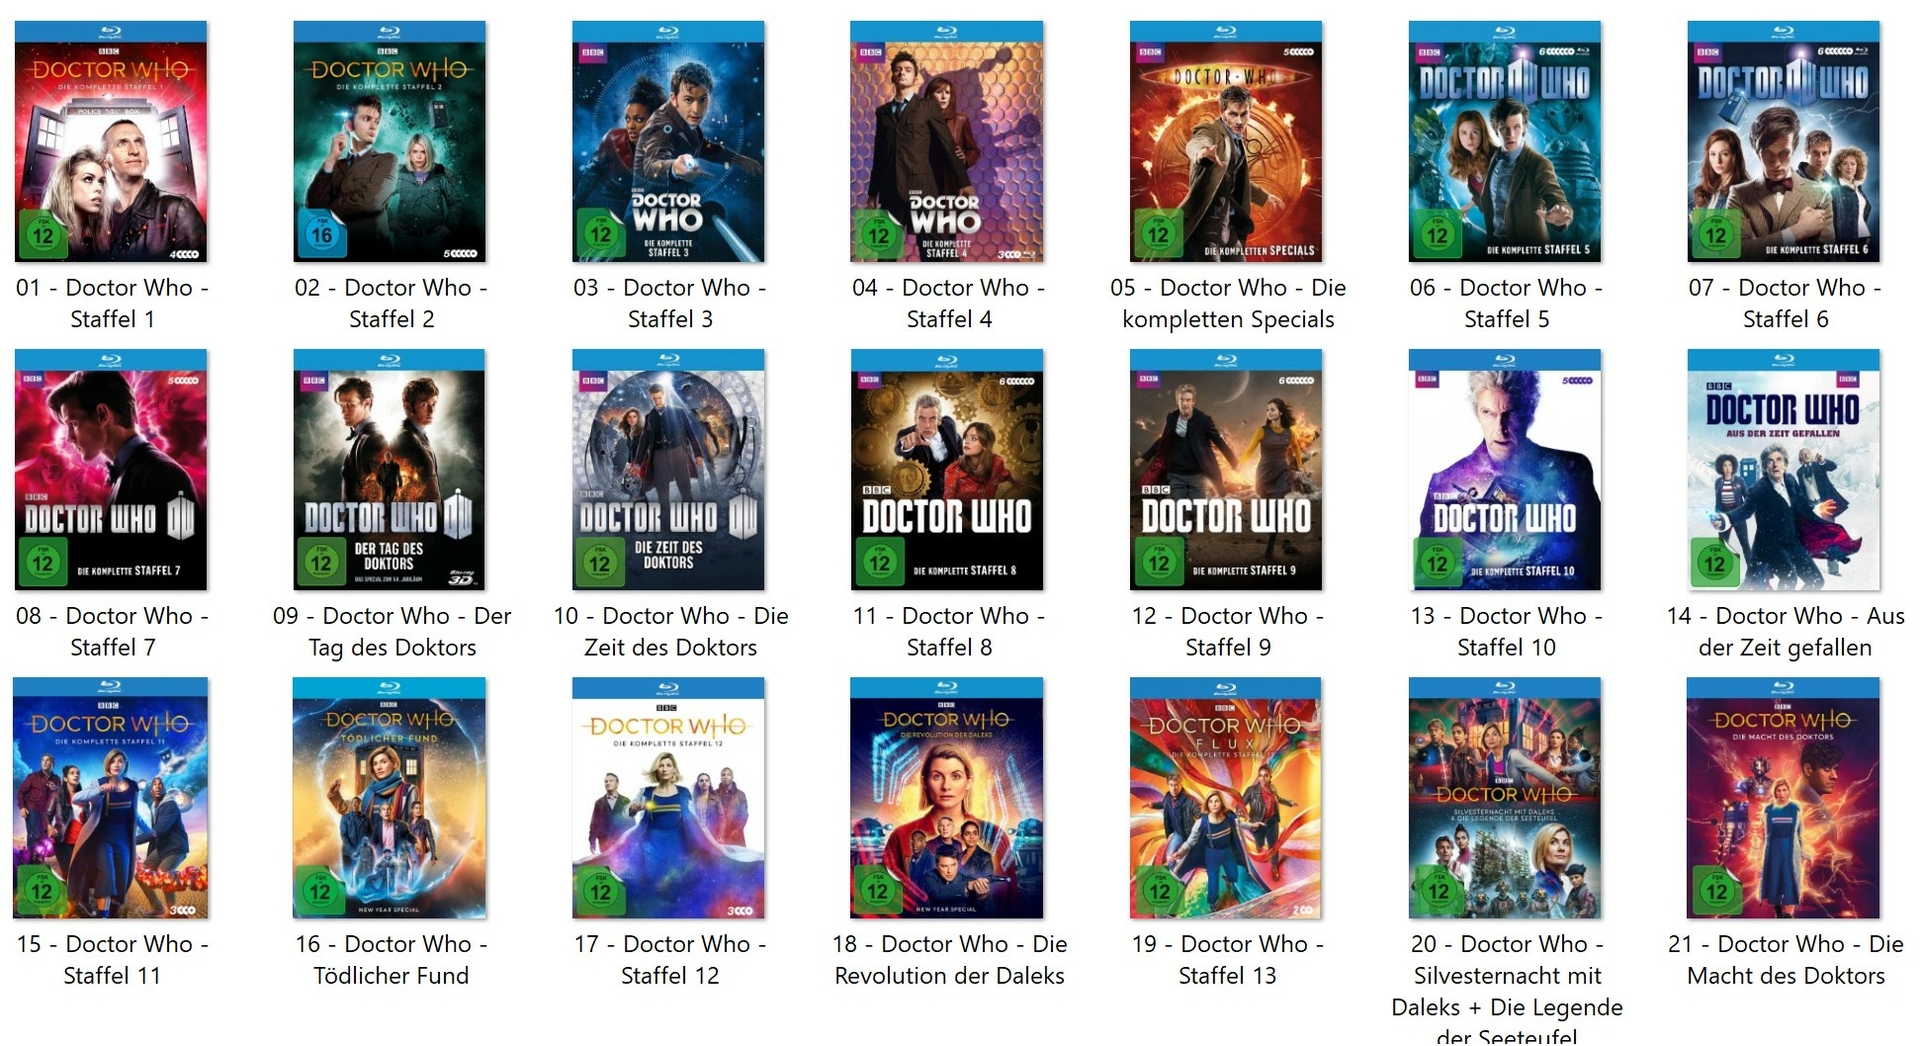Screen dimensions: 1920x1046
Task: Click the 'Die Revolution der Daleks' cover
Action: pos(947,798)
